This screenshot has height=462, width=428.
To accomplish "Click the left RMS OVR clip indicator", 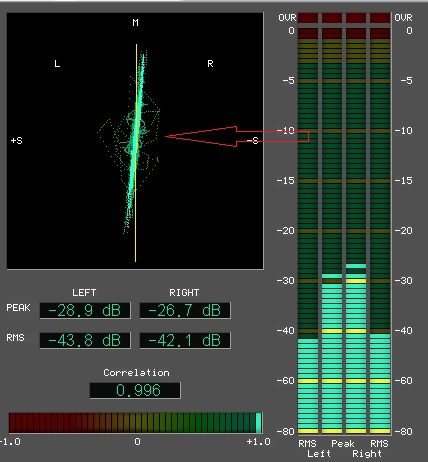I will point(308,18).
